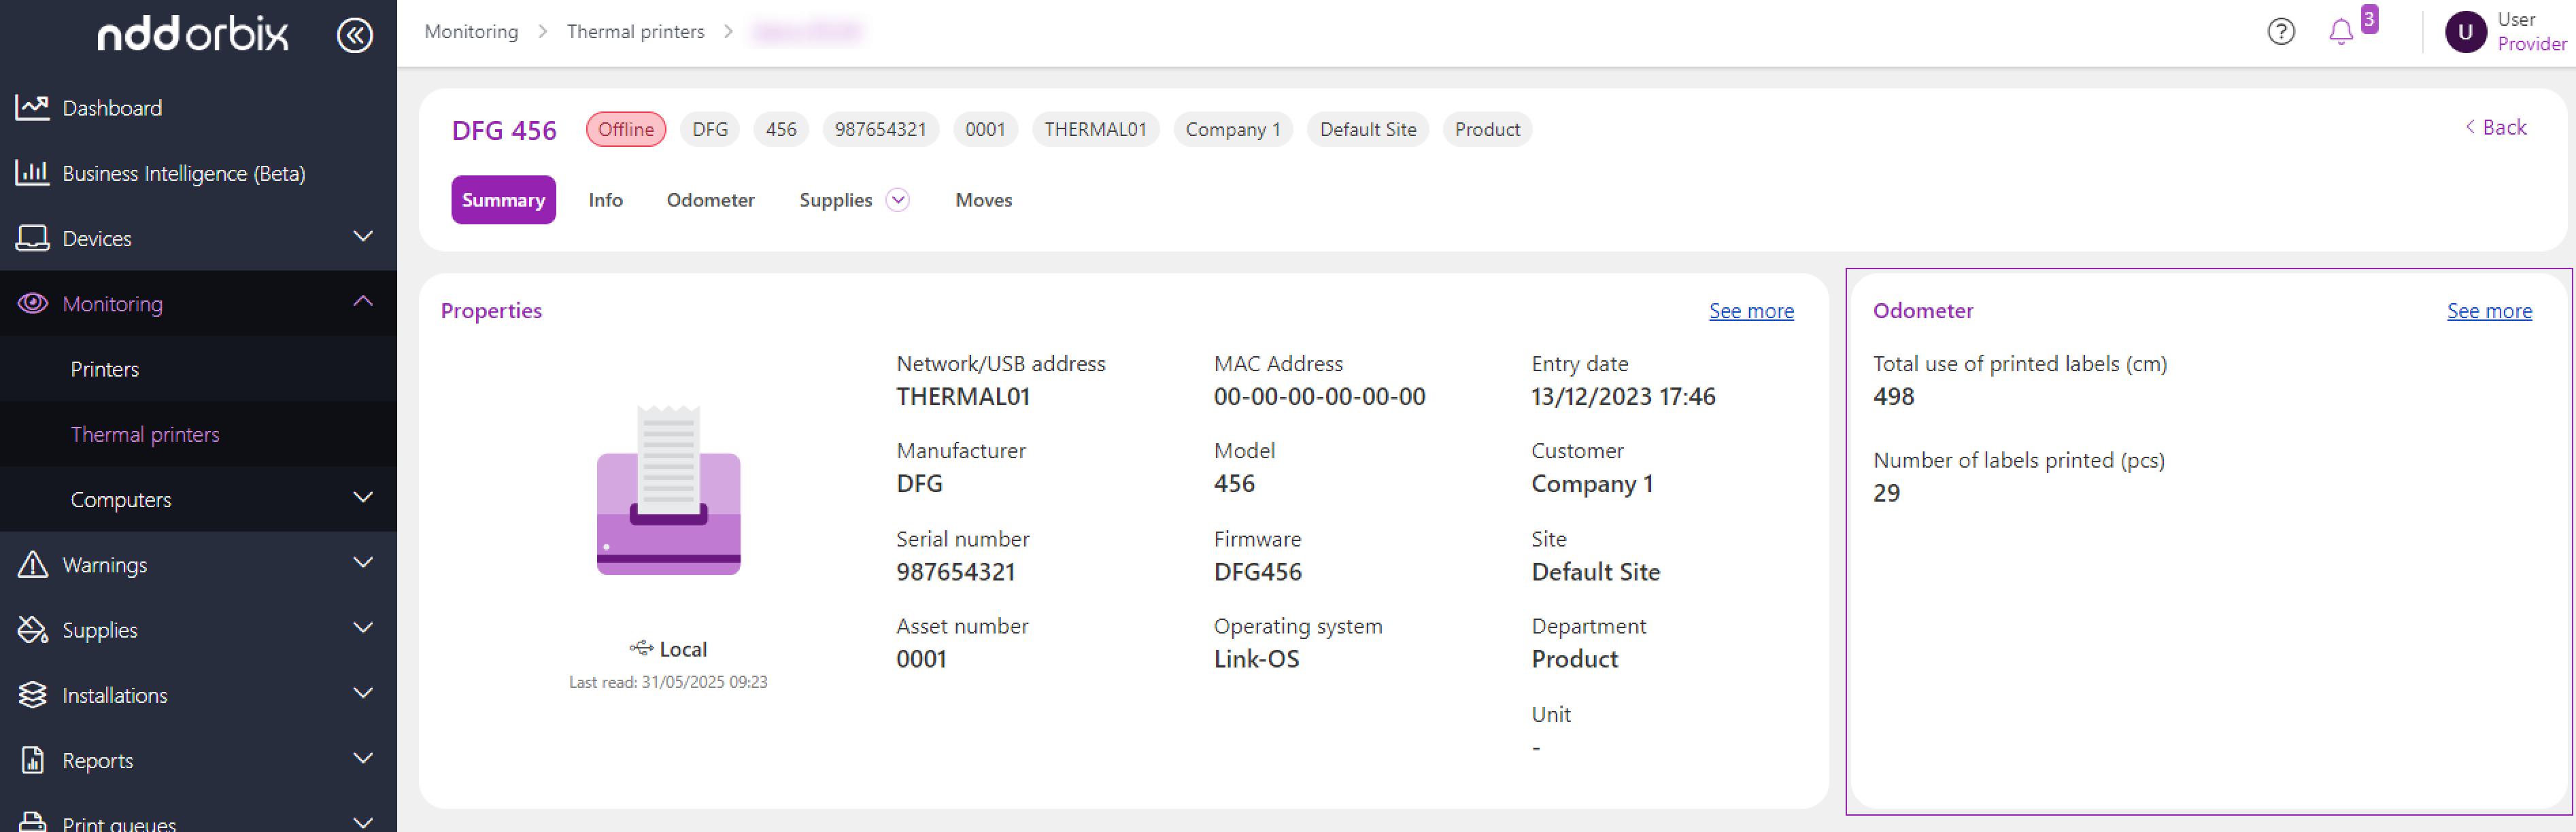This screenshot has width=2576, height=832.
Task: Click the Warnings triangle icon
Action: pyautogui.click(x=32, y=564)
